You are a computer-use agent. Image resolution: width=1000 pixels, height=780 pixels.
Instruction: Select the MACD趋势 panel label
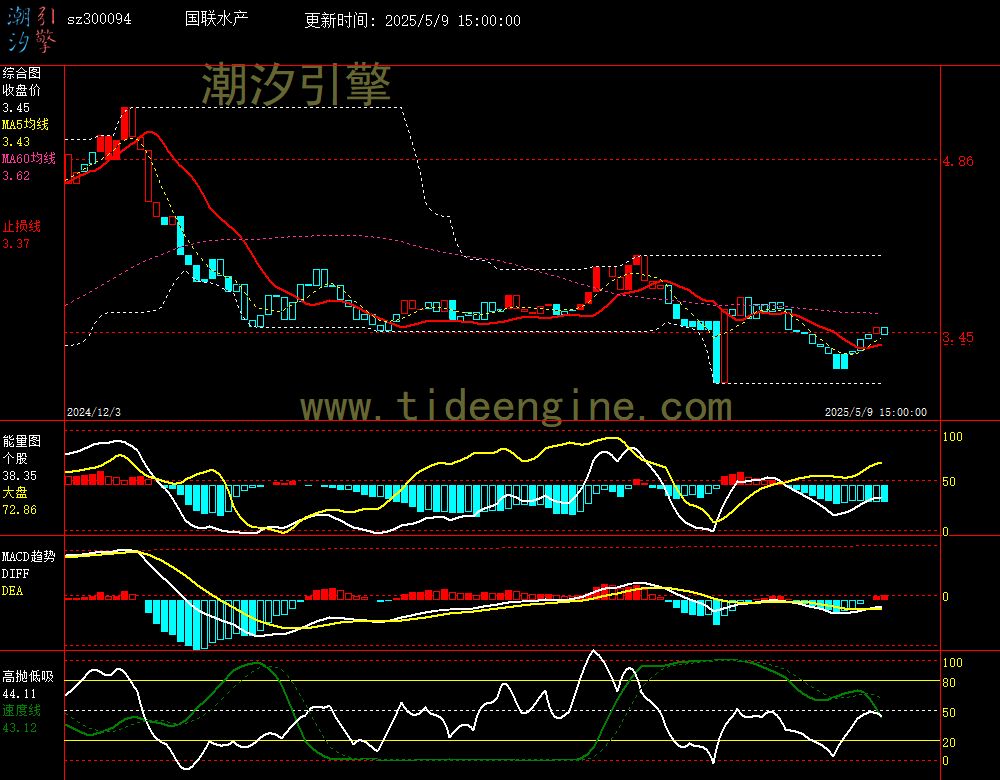pyautogui.click(x=29, y=557)
